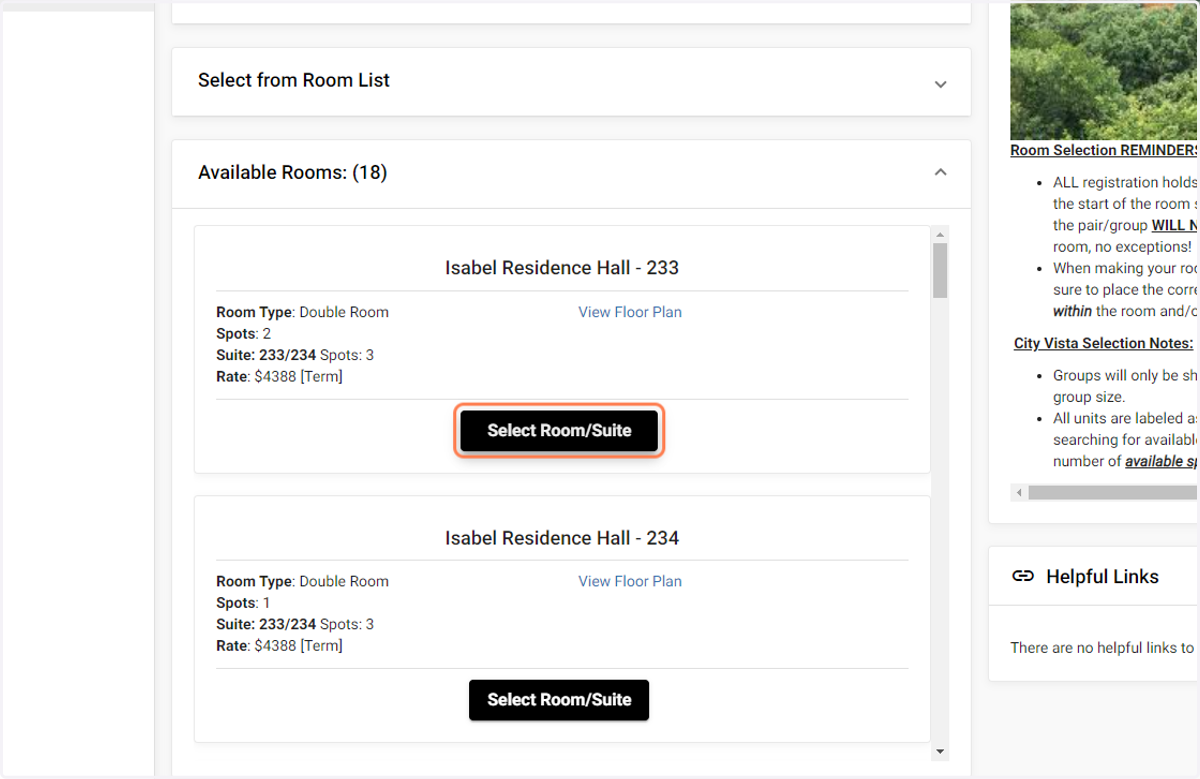The height and width of the screenshot is (779, 1200).
Task: Click the 'Helpful Links' heading text
Action: [1102, 576]
